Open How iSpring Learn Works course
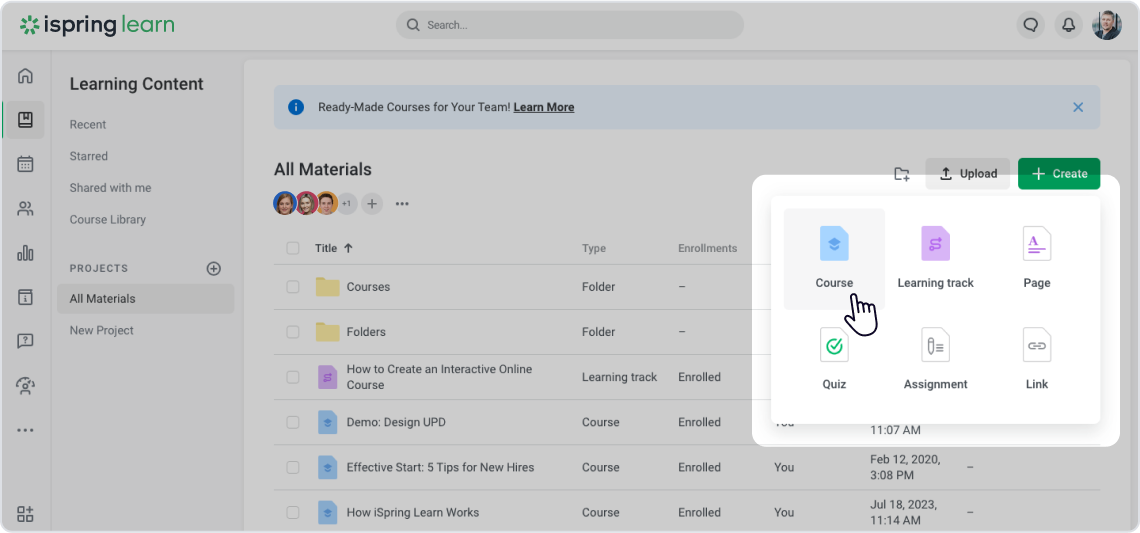The height and width of the screenshot is (533, 1140). coord(412,512)
